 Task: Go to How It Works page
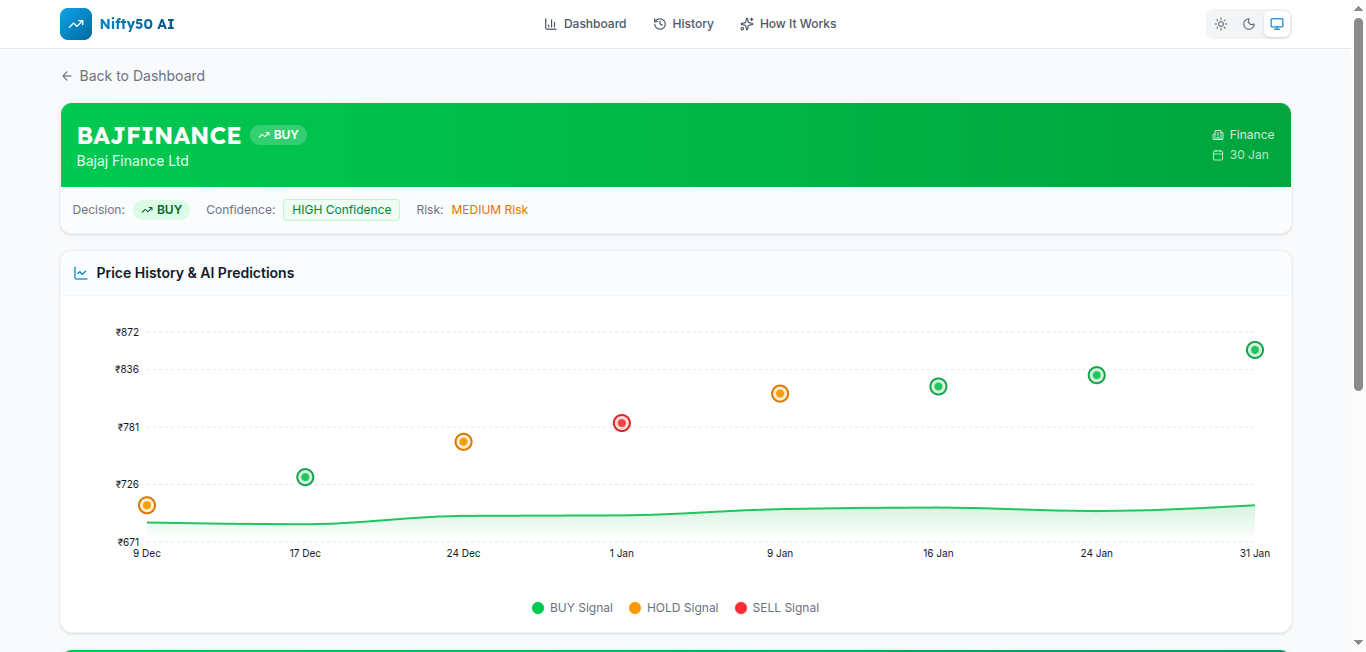[788, 24]
